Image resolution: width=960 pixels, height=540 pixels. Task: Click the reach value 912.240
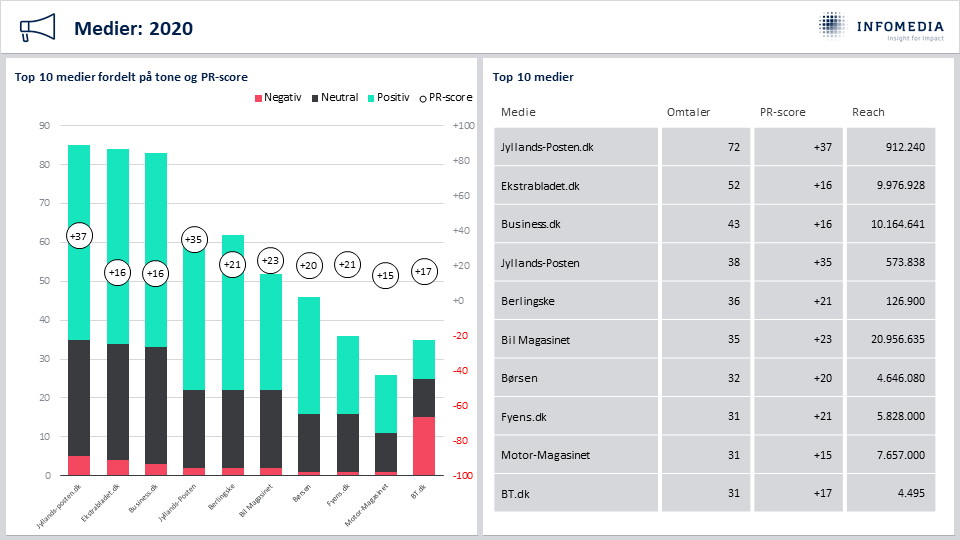pyautogui.click(x=905, y=147)
